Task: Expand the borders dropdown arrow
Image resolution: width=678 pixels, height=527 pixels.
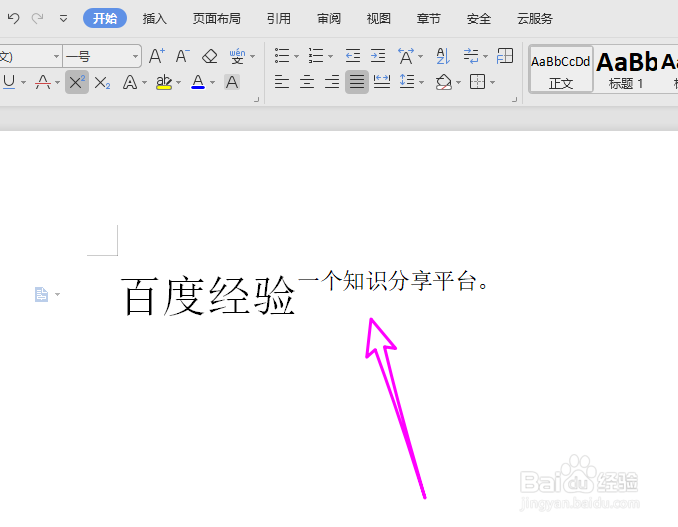Action: click(x=493, y=82)
